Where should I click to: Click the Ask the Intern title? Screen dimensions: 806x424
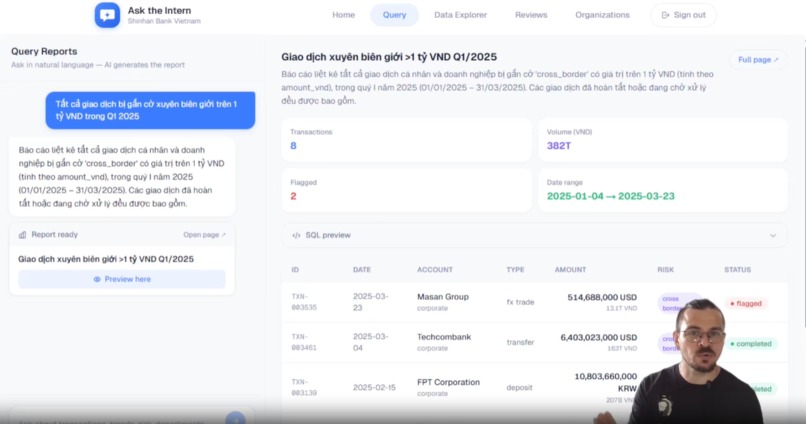[x=159, y=10]
